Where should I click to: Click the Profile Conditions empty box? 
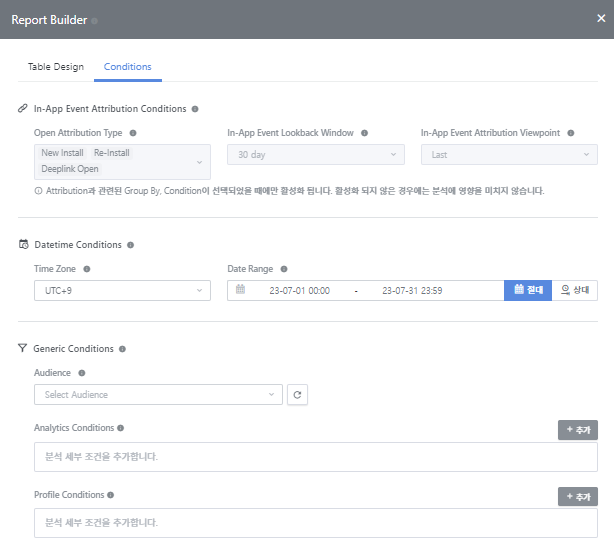[316, 523]
